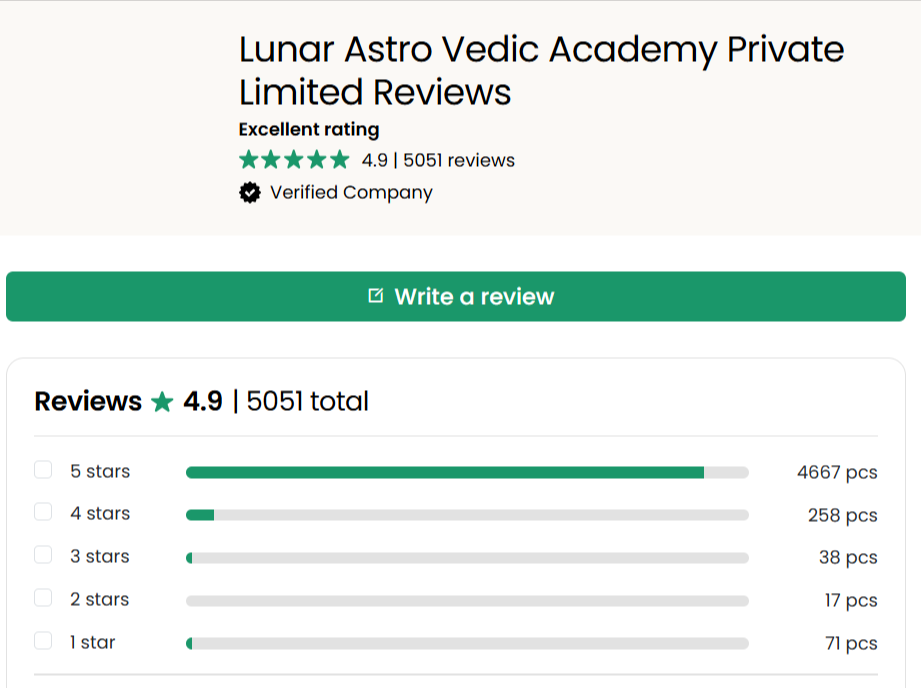The image size is (921, 688).
Task: Click the Write a review button
Action: click(460, 296)
